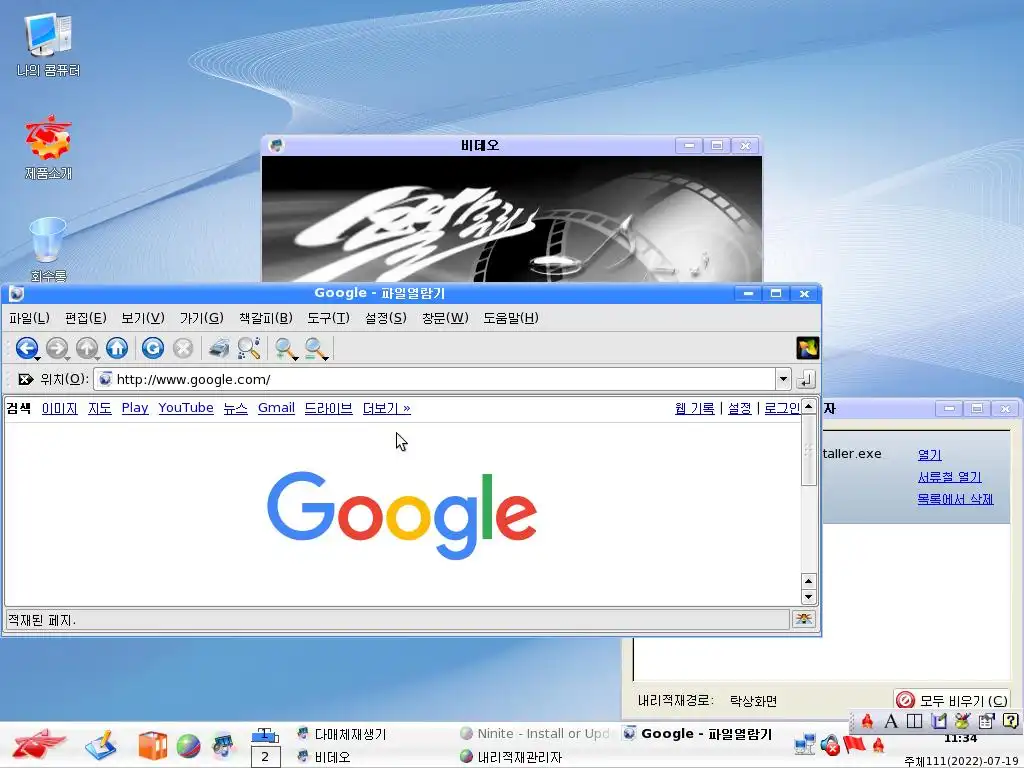Screen dimensions: 1024x768
Task: Open the 창문(W) menu
Action: coord(445,318)
